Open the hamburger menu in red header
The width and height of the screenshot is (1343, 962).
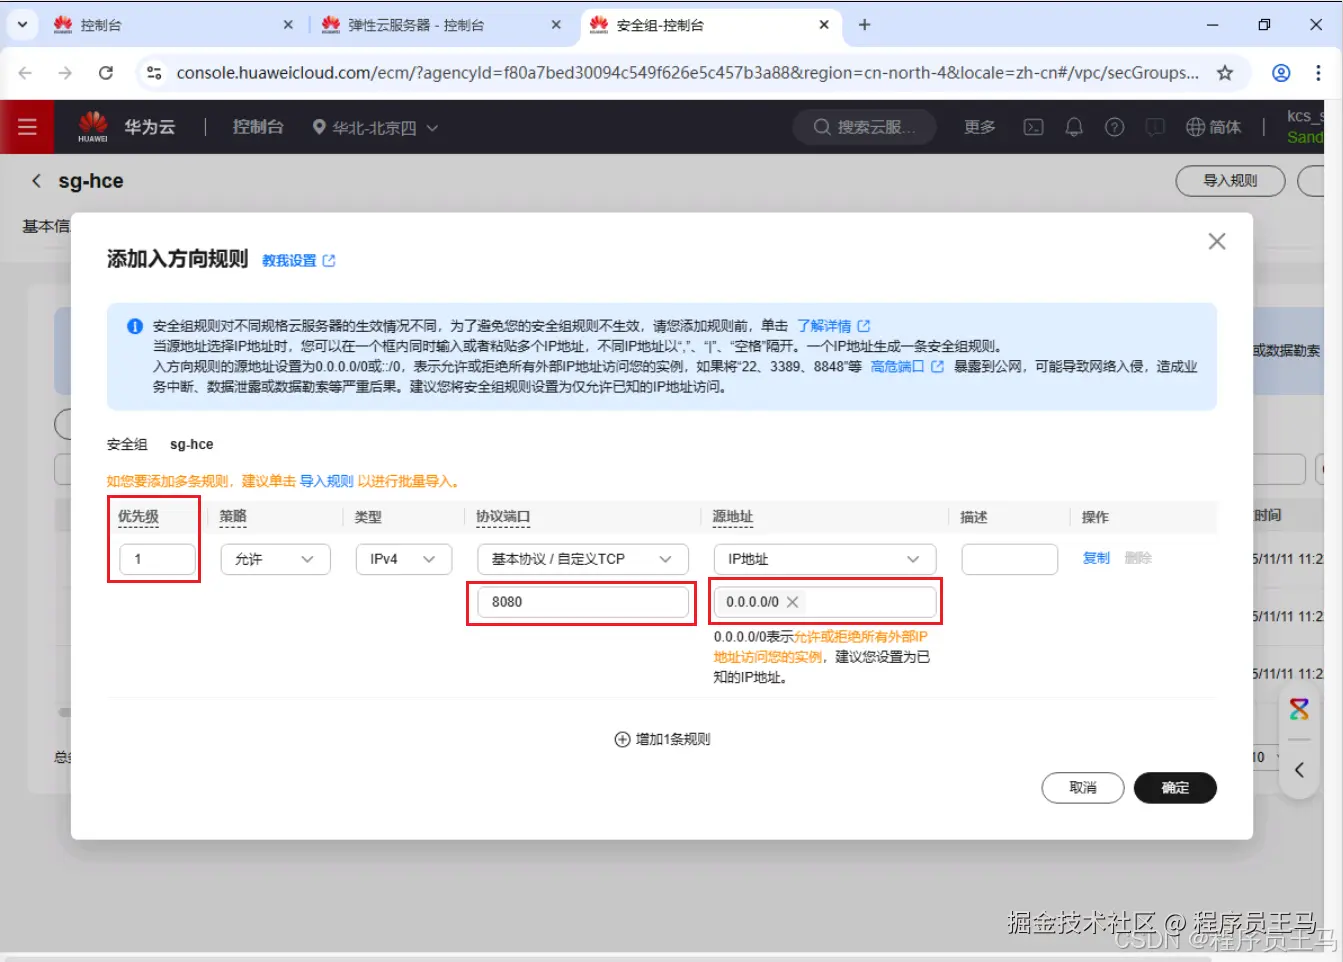[x=27, y=127]
